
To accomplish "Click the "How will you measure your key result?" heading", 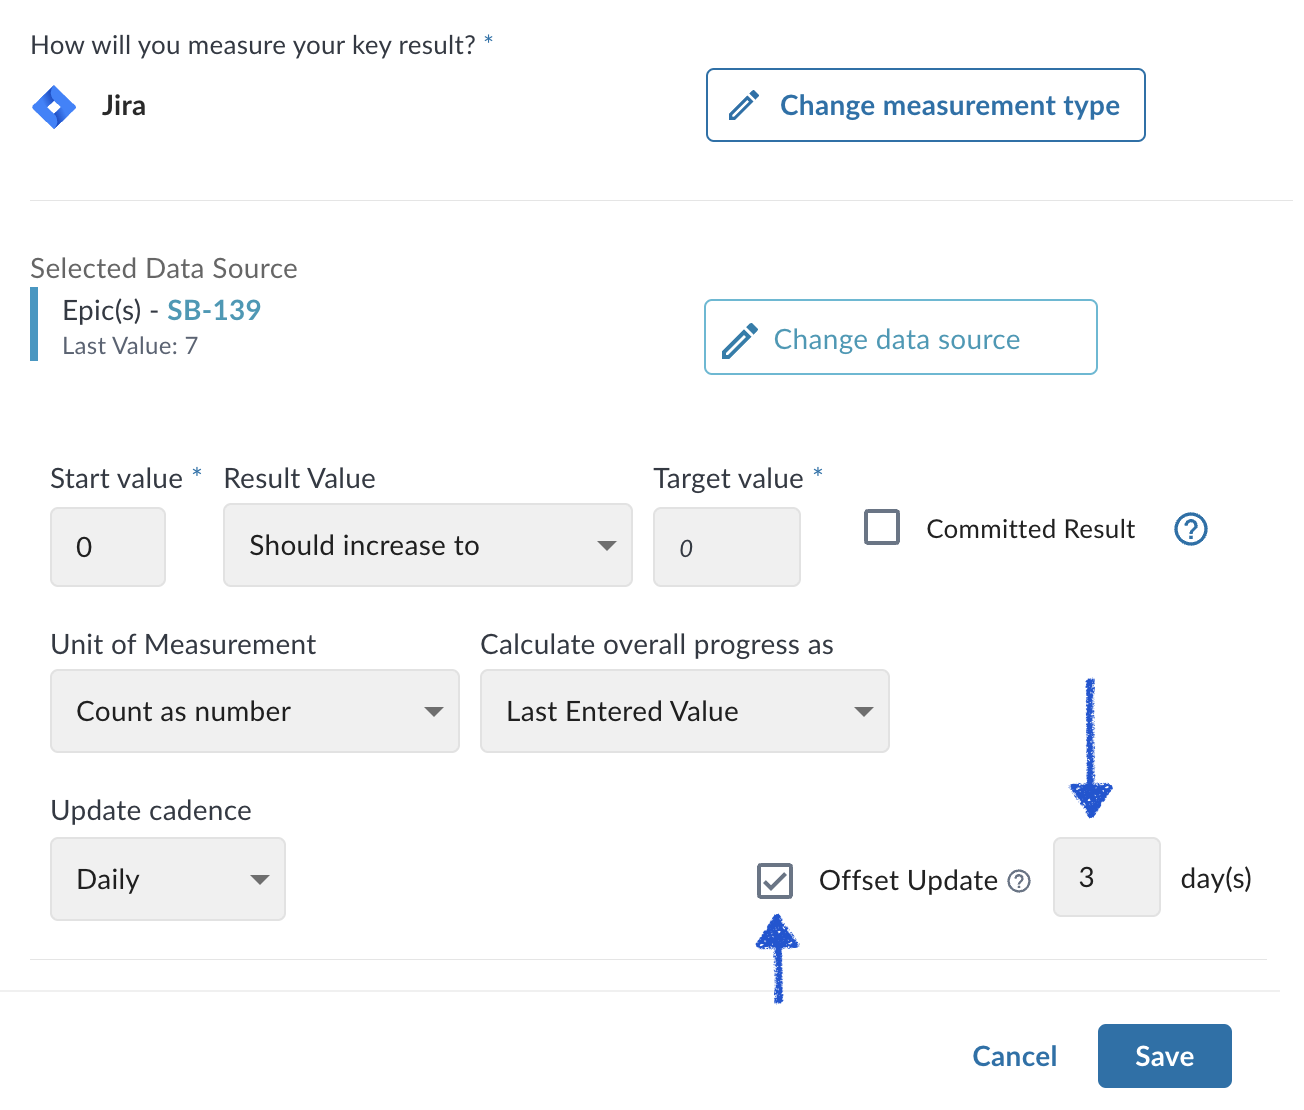I will pos(253,45).
